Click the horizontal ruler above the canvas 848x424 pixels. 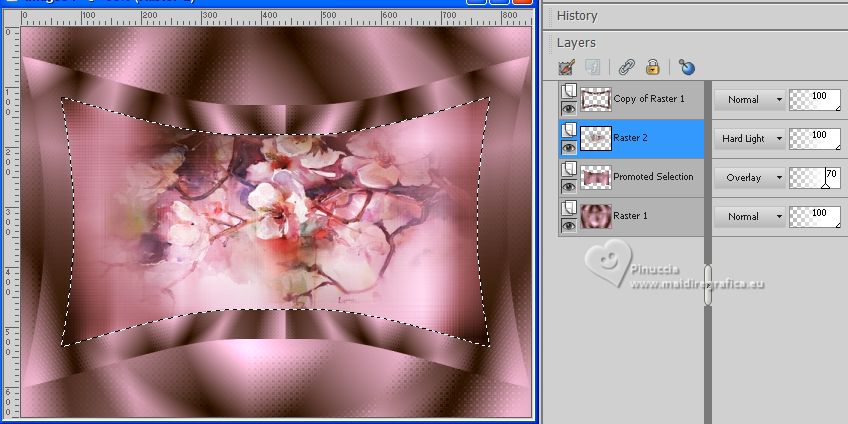click(x=276, y=18)
